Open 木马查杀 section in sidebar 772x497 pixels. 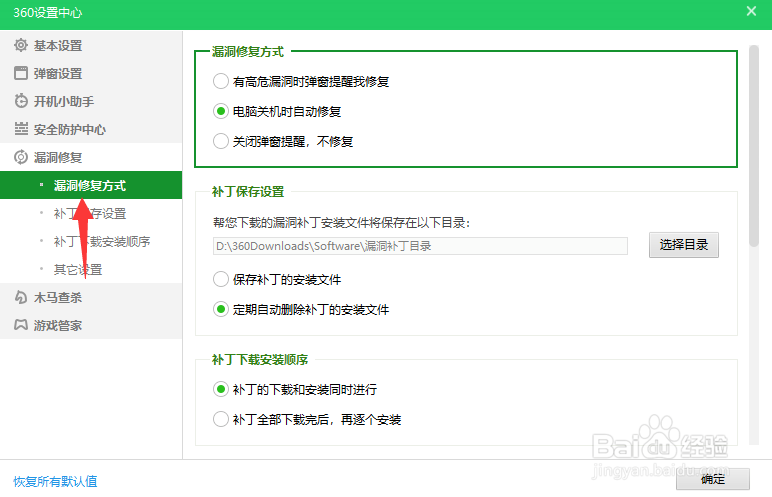[x=91, y=297]
